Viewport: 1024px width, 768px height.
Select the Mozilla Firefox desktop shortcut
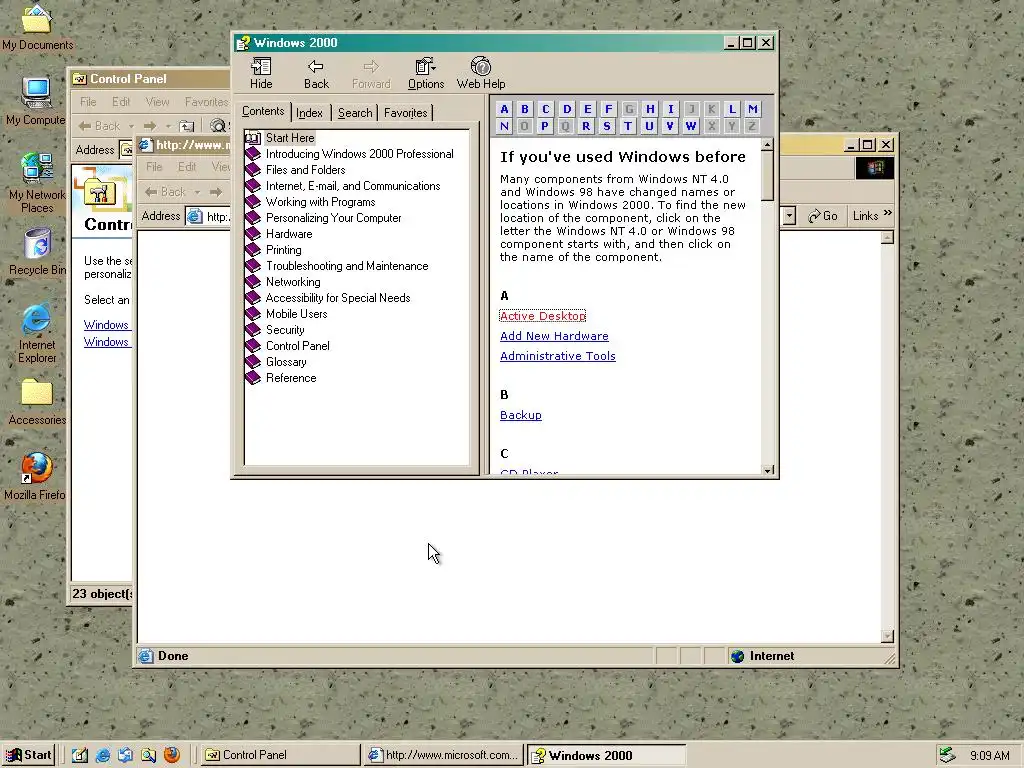tap(36, 477)
